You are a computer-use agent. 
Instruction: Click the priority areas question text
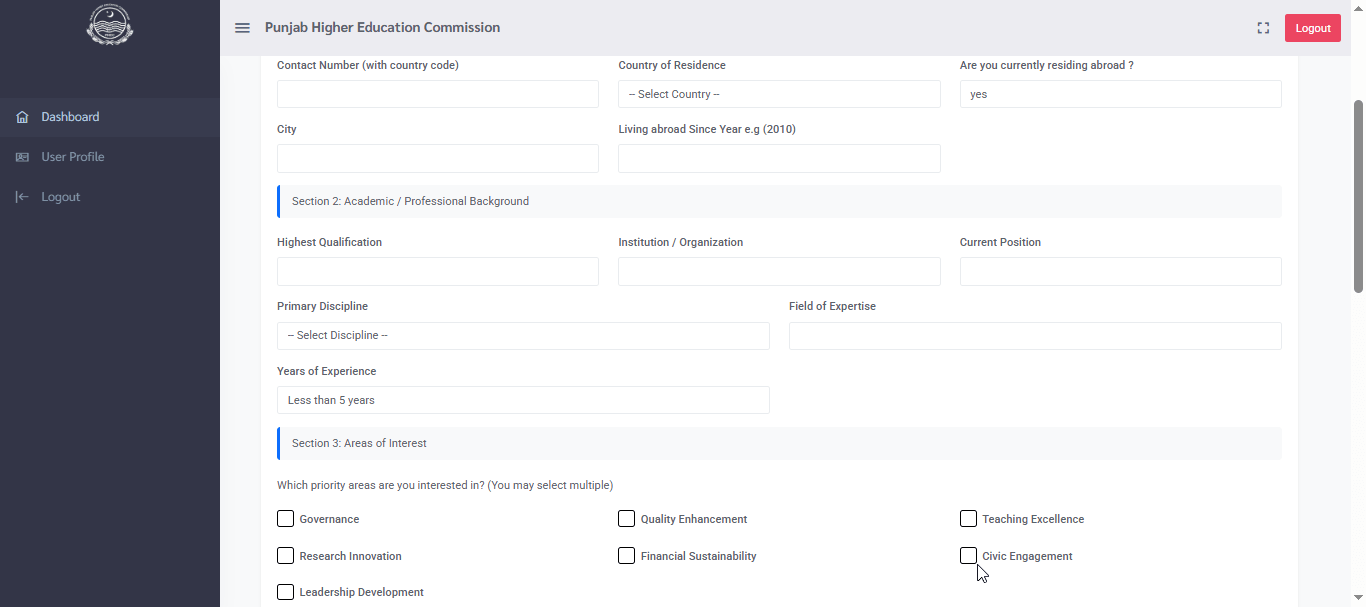[x=445, y=485]
